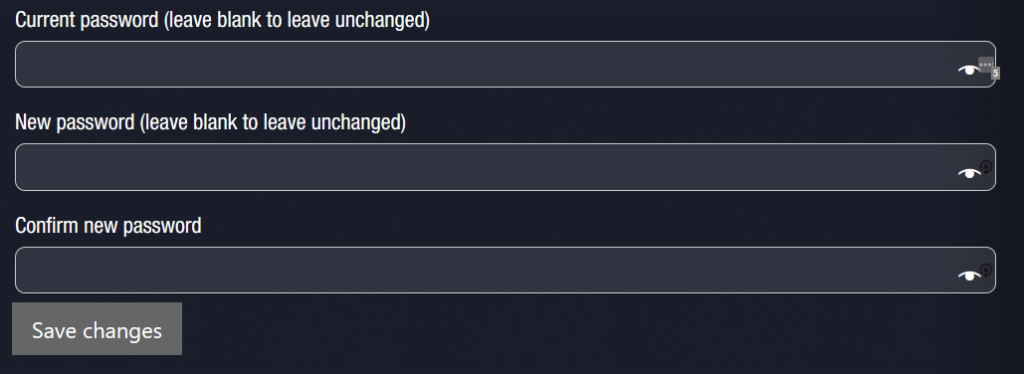The width and height of the screenshot is (1024, 374).
Task: Click the Save changes button
Action: pyautogui.click(x=97, y=329)
